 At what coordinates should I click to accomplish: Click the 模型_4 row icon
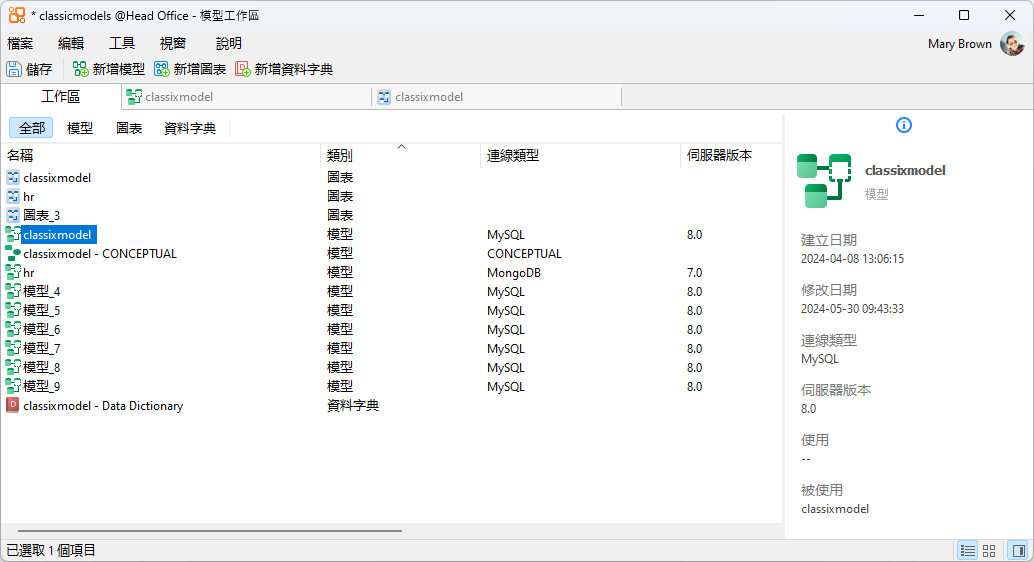coord(13,291)
